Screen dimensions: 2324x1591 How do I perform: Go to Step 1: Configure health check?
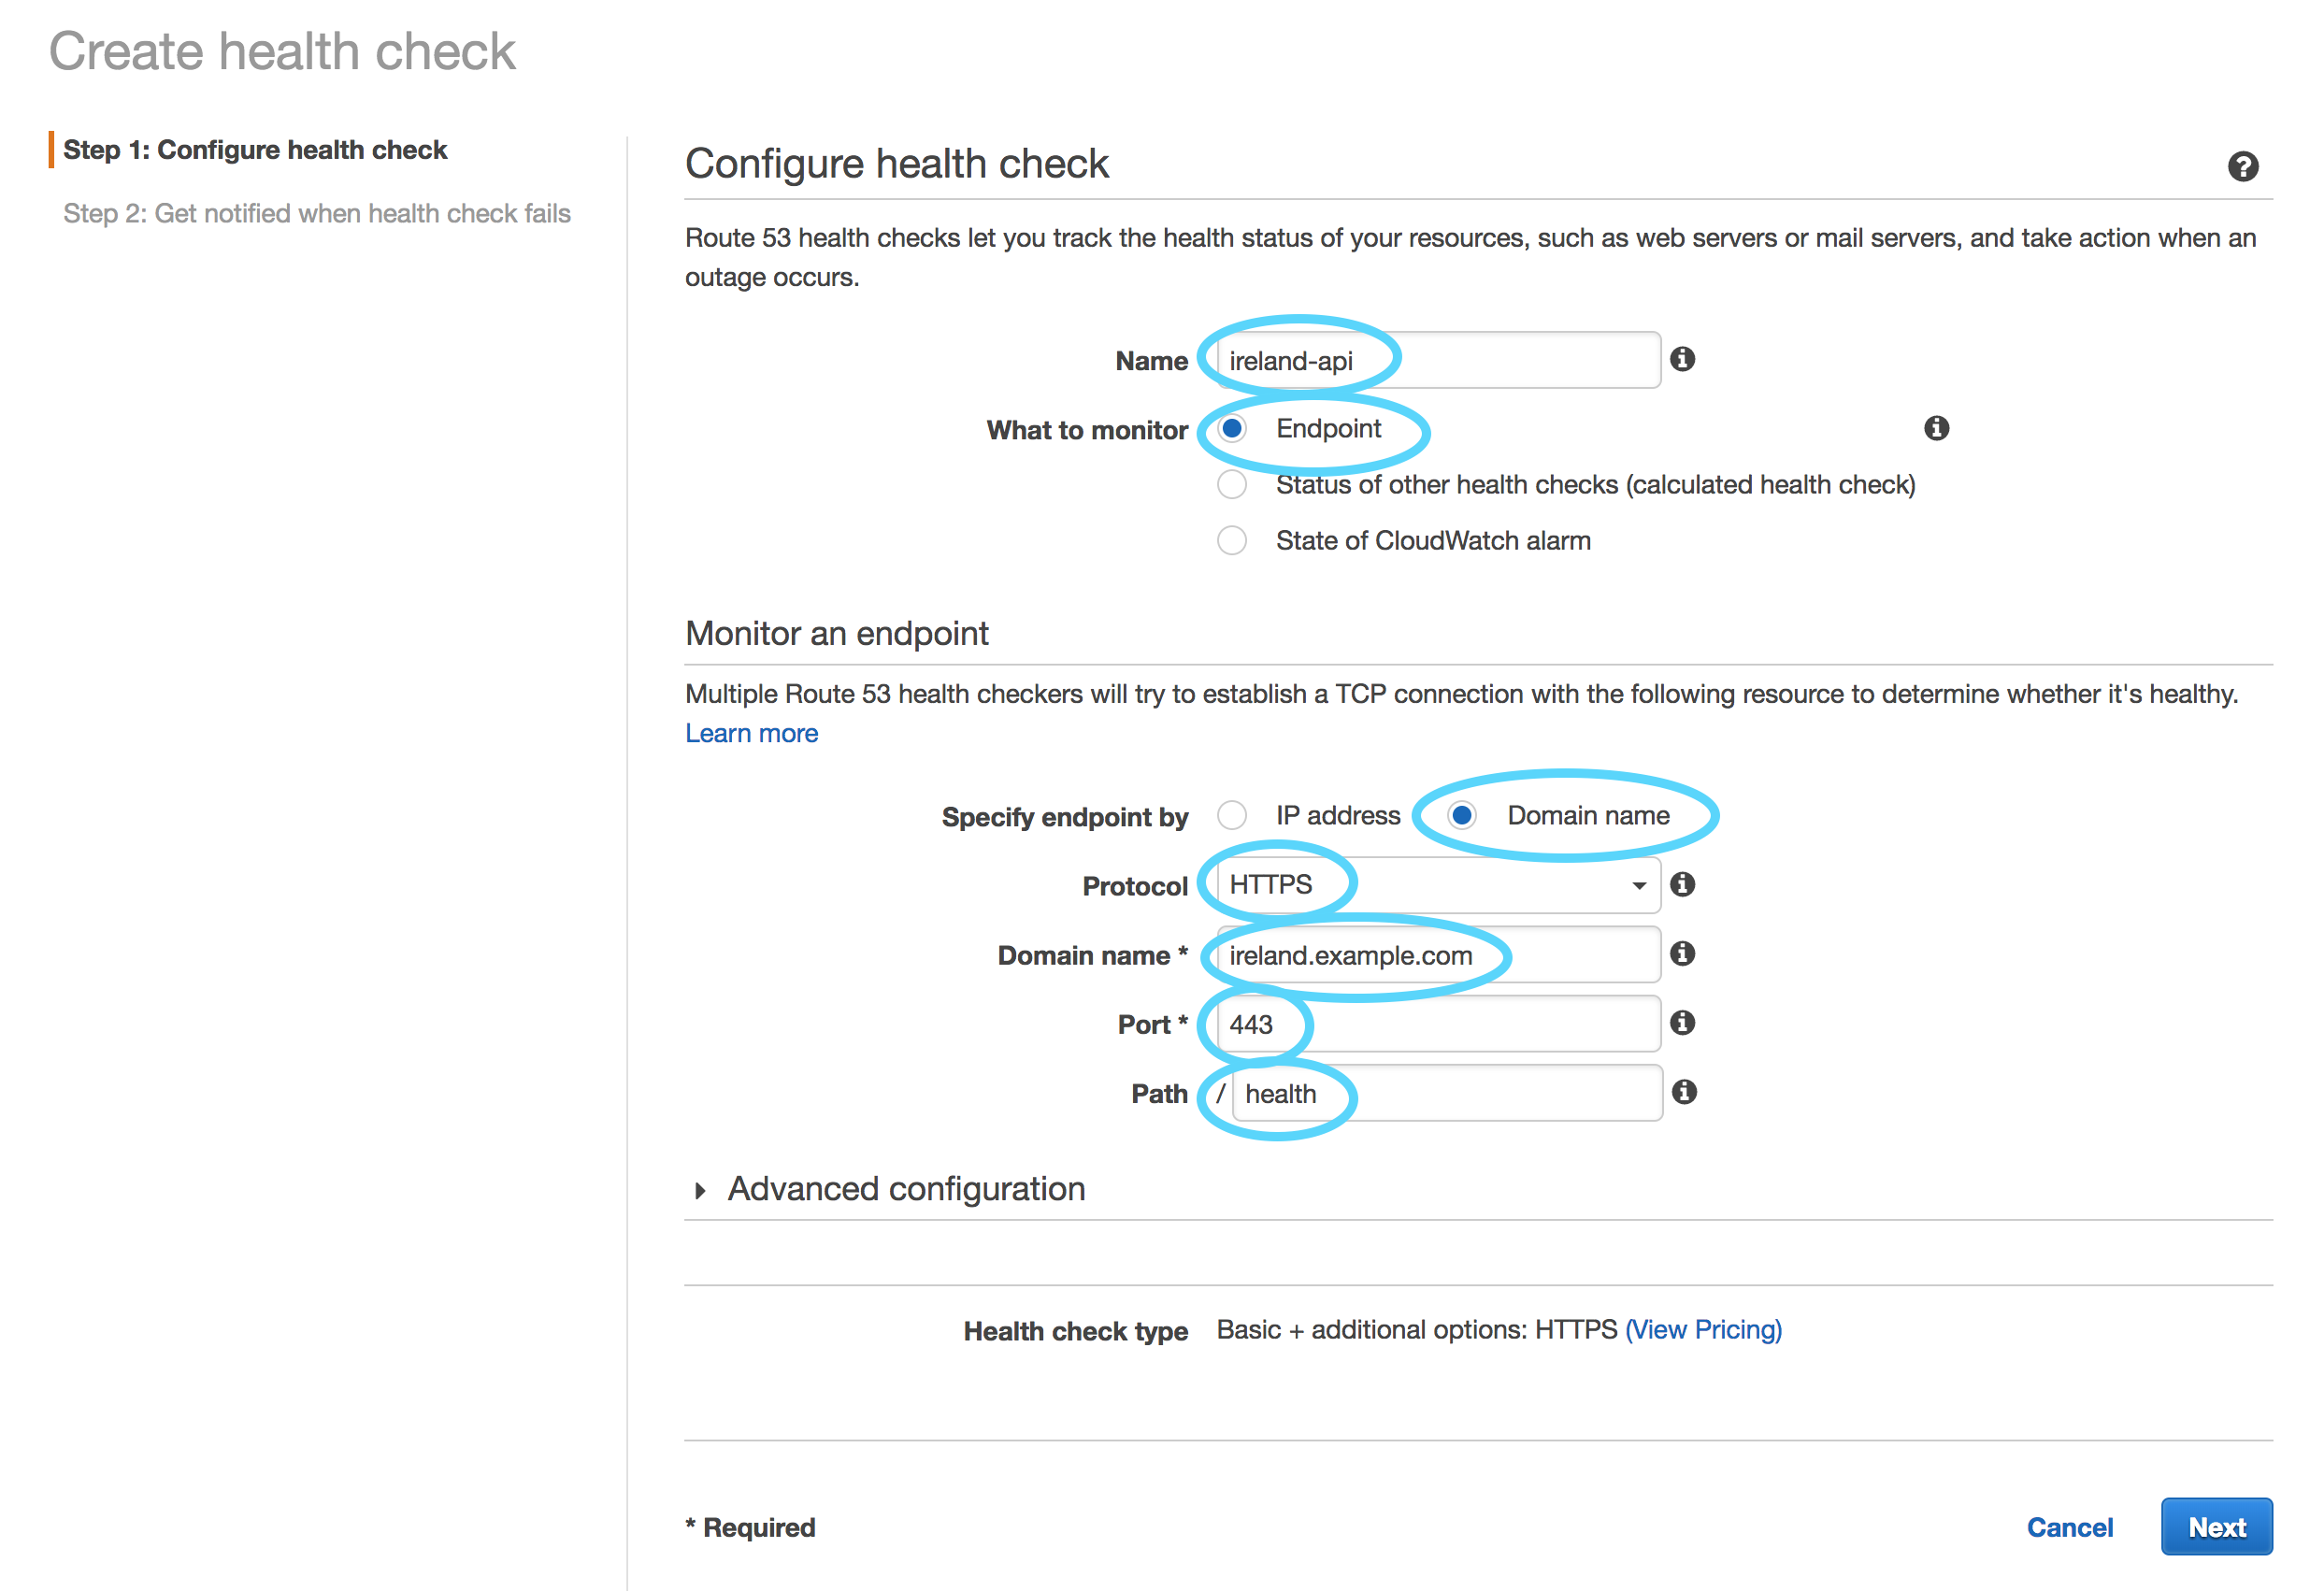[x=255, y=150]
